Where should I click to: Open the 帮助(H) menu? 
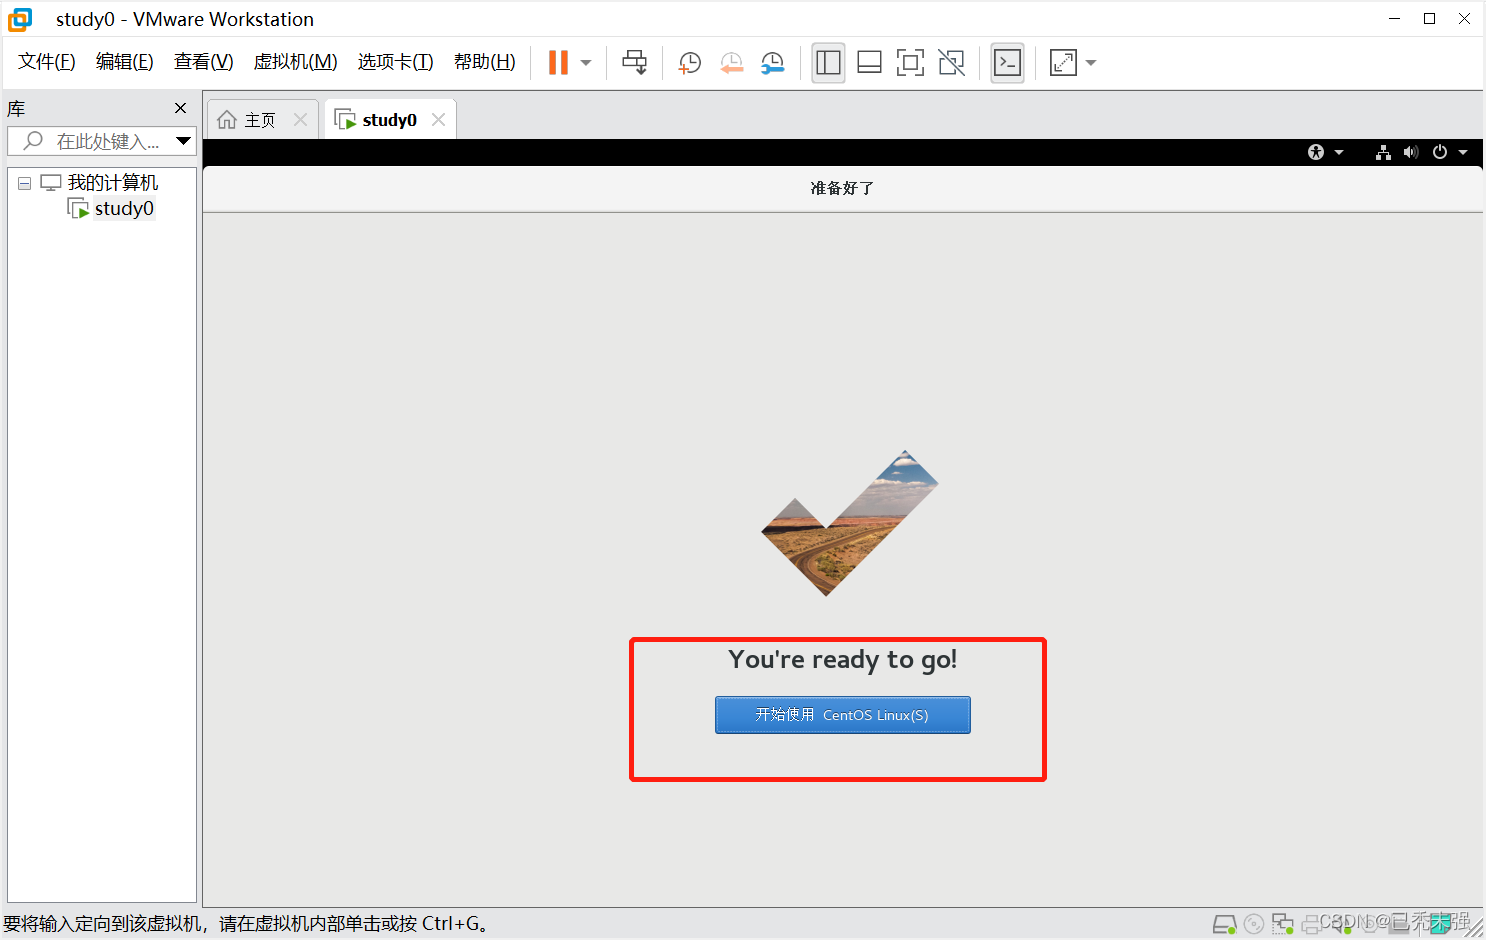485,62
